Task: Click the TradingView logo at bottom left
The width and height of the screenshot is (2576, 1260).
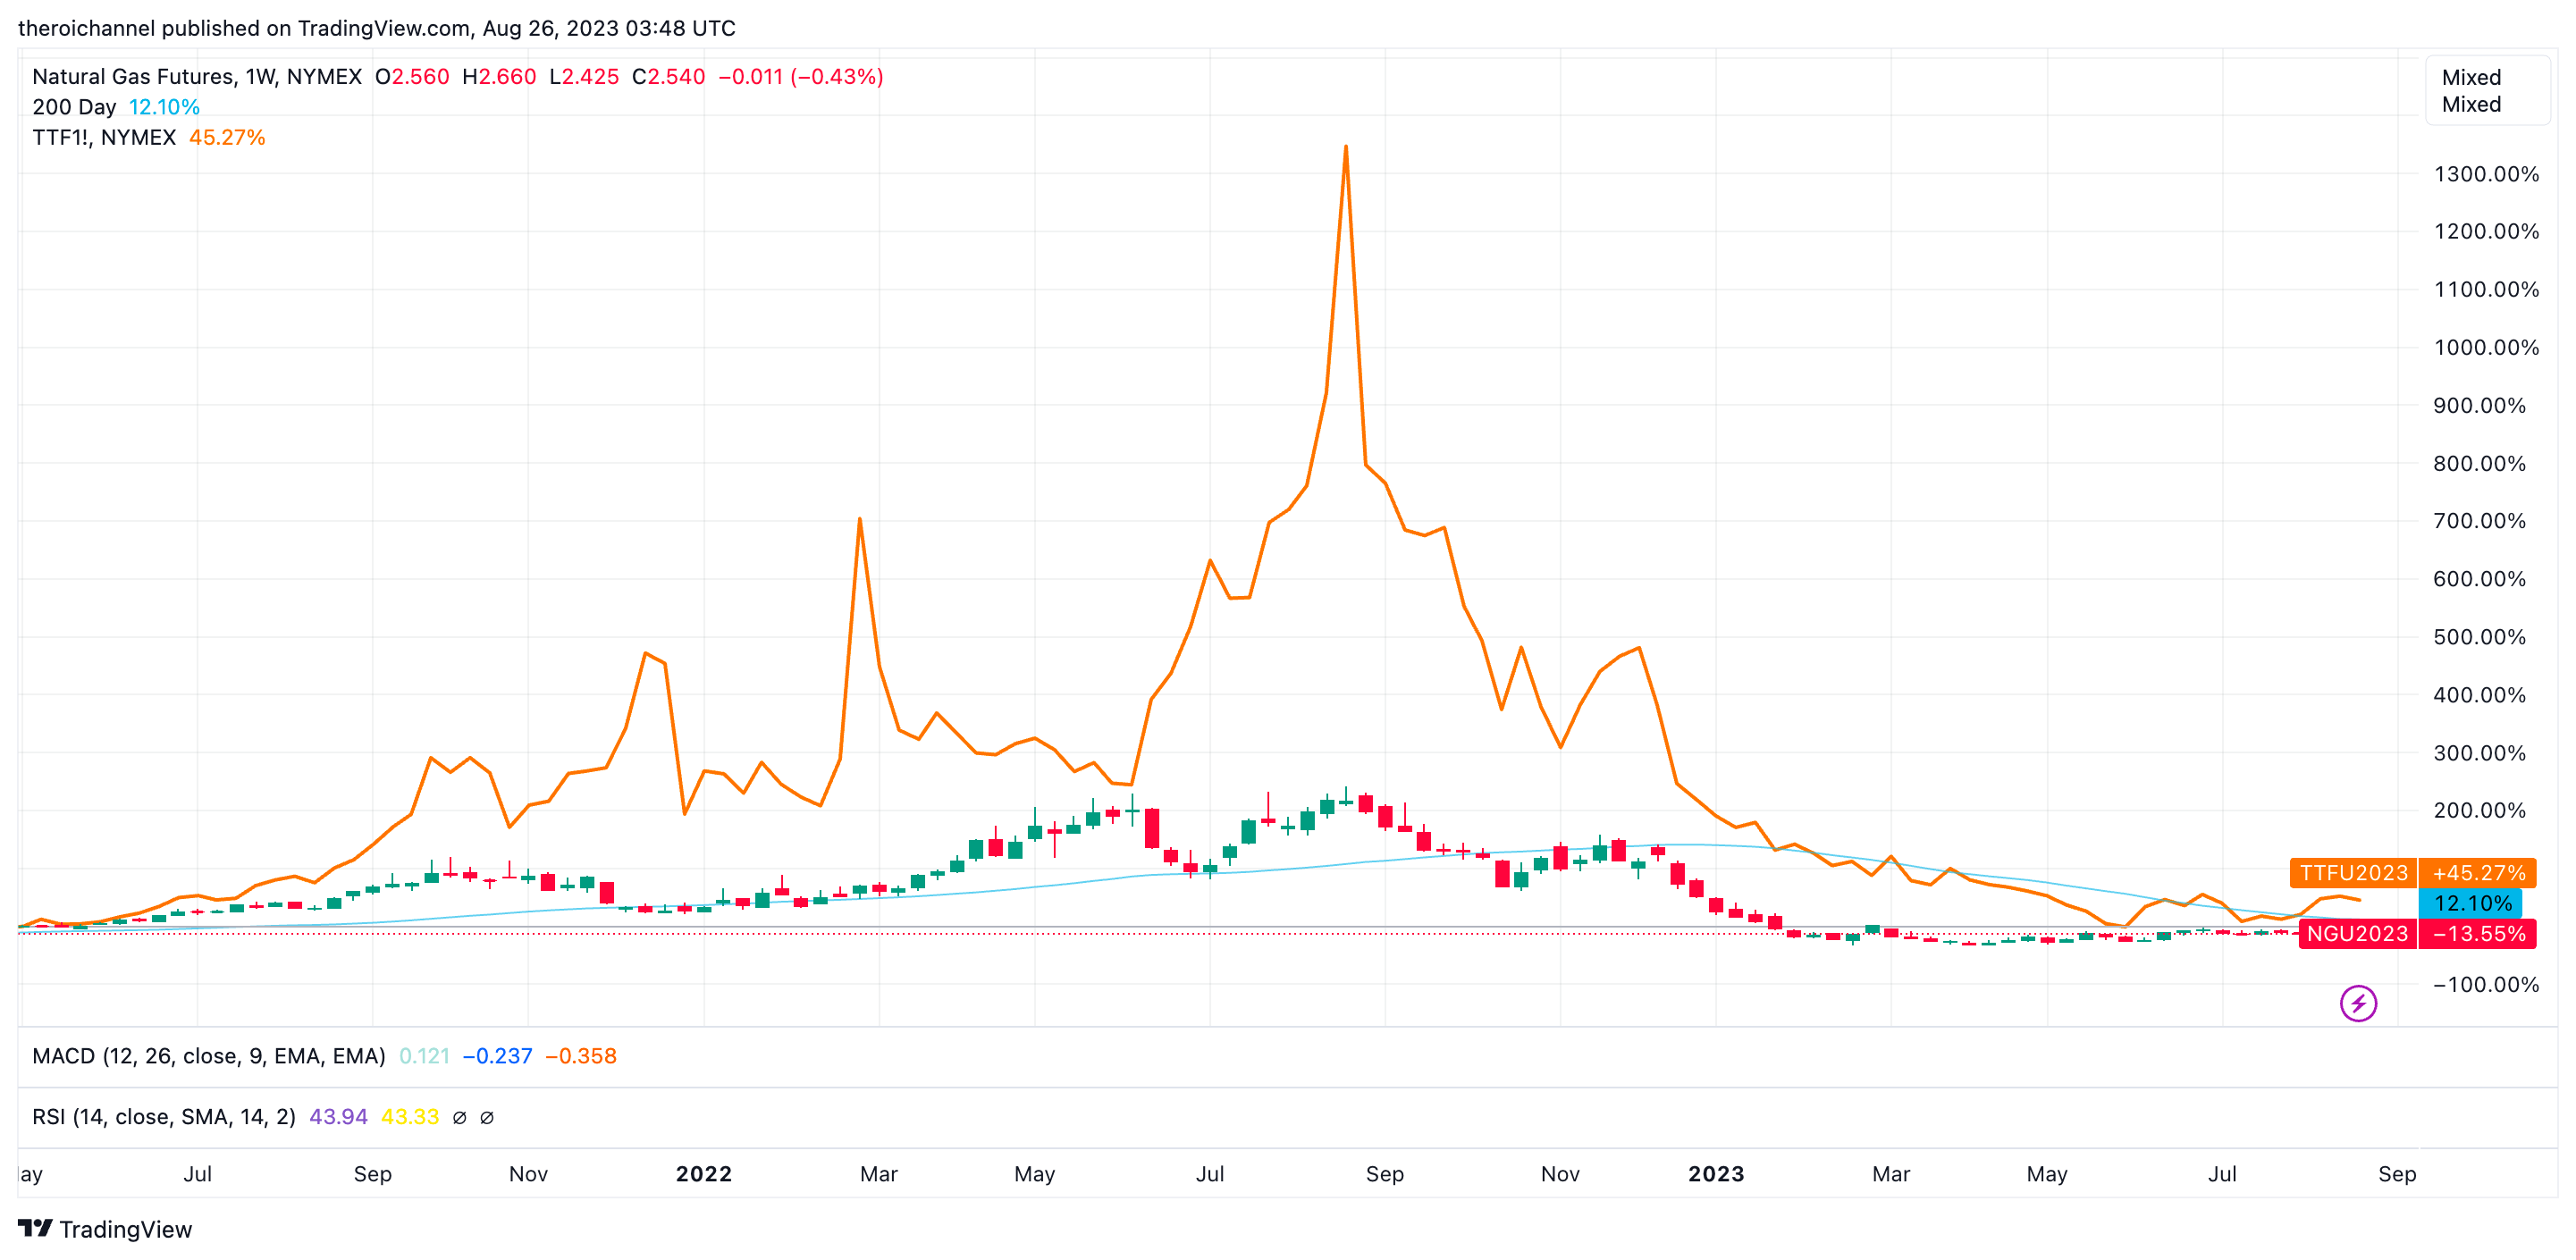Action: (x=105, y=1228)
